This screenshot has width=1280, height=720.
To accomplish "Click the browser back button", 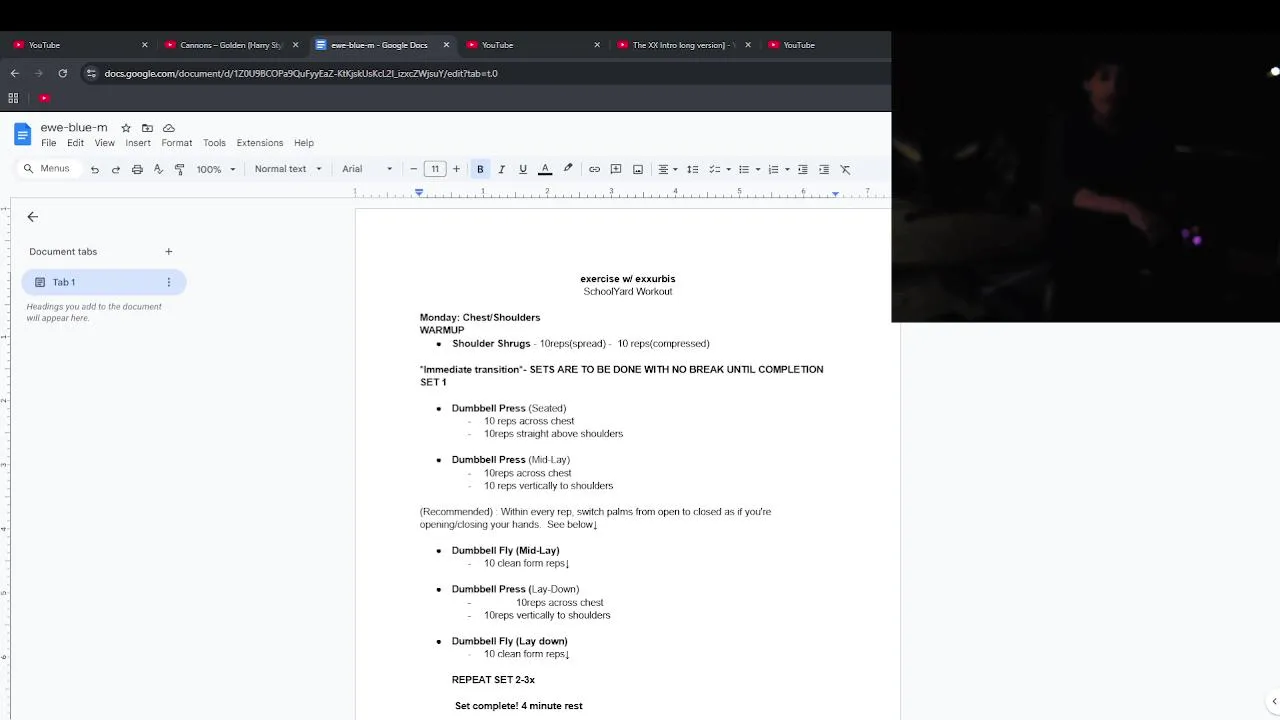I will click(15, 73).
